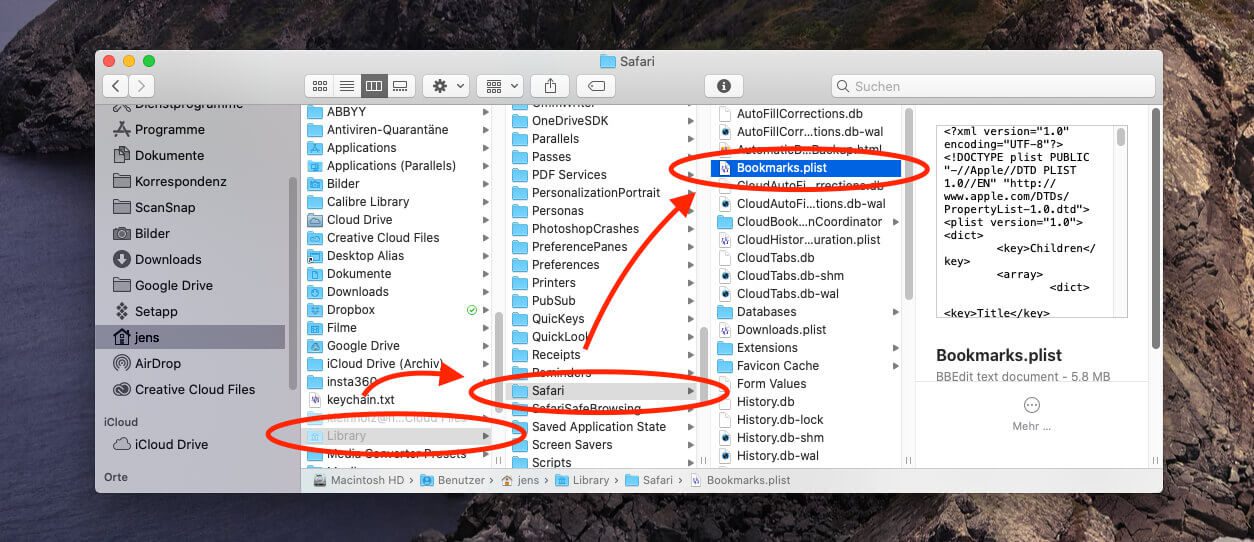
Task: Click the Get Info toolbar button
Action: pyautogui.click(x=724, y=86)
